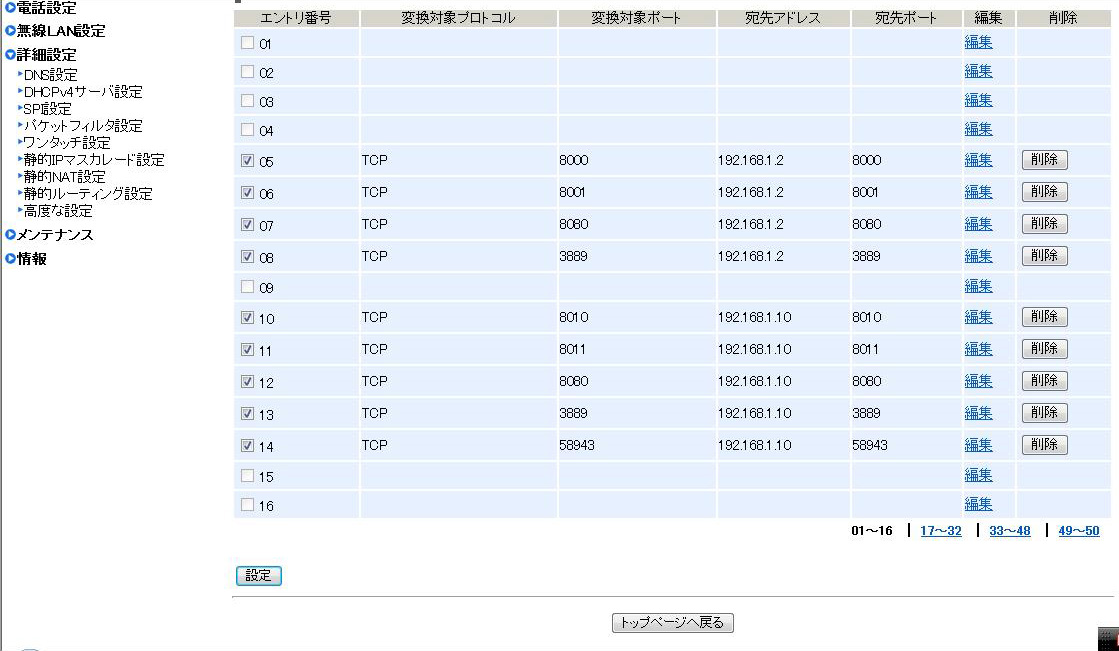Expand the 無線LAN設定 sidebar section
The width and height of the screenshot is (1119, 651).
click(x=60, y=31)
